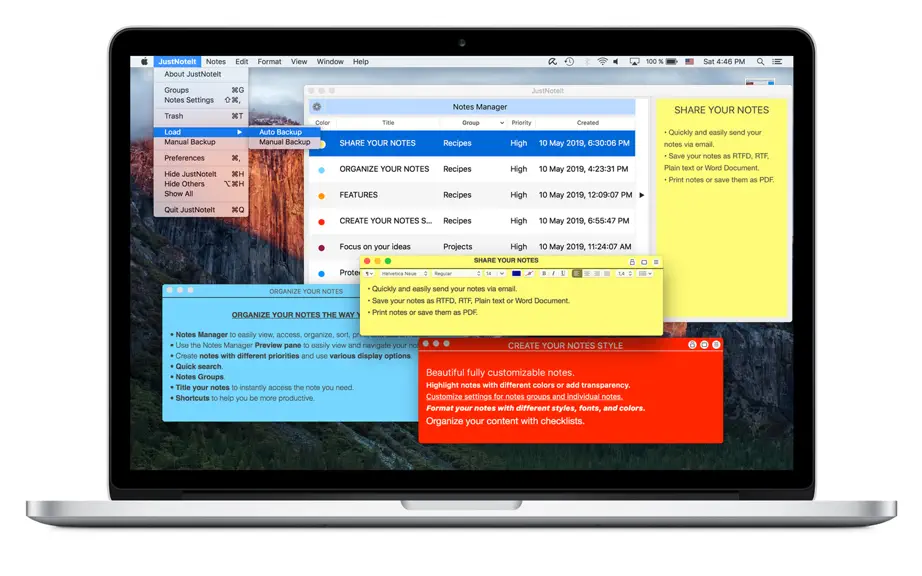
Task: Click the dark blue text color swatch
Action: click(516, 273)
